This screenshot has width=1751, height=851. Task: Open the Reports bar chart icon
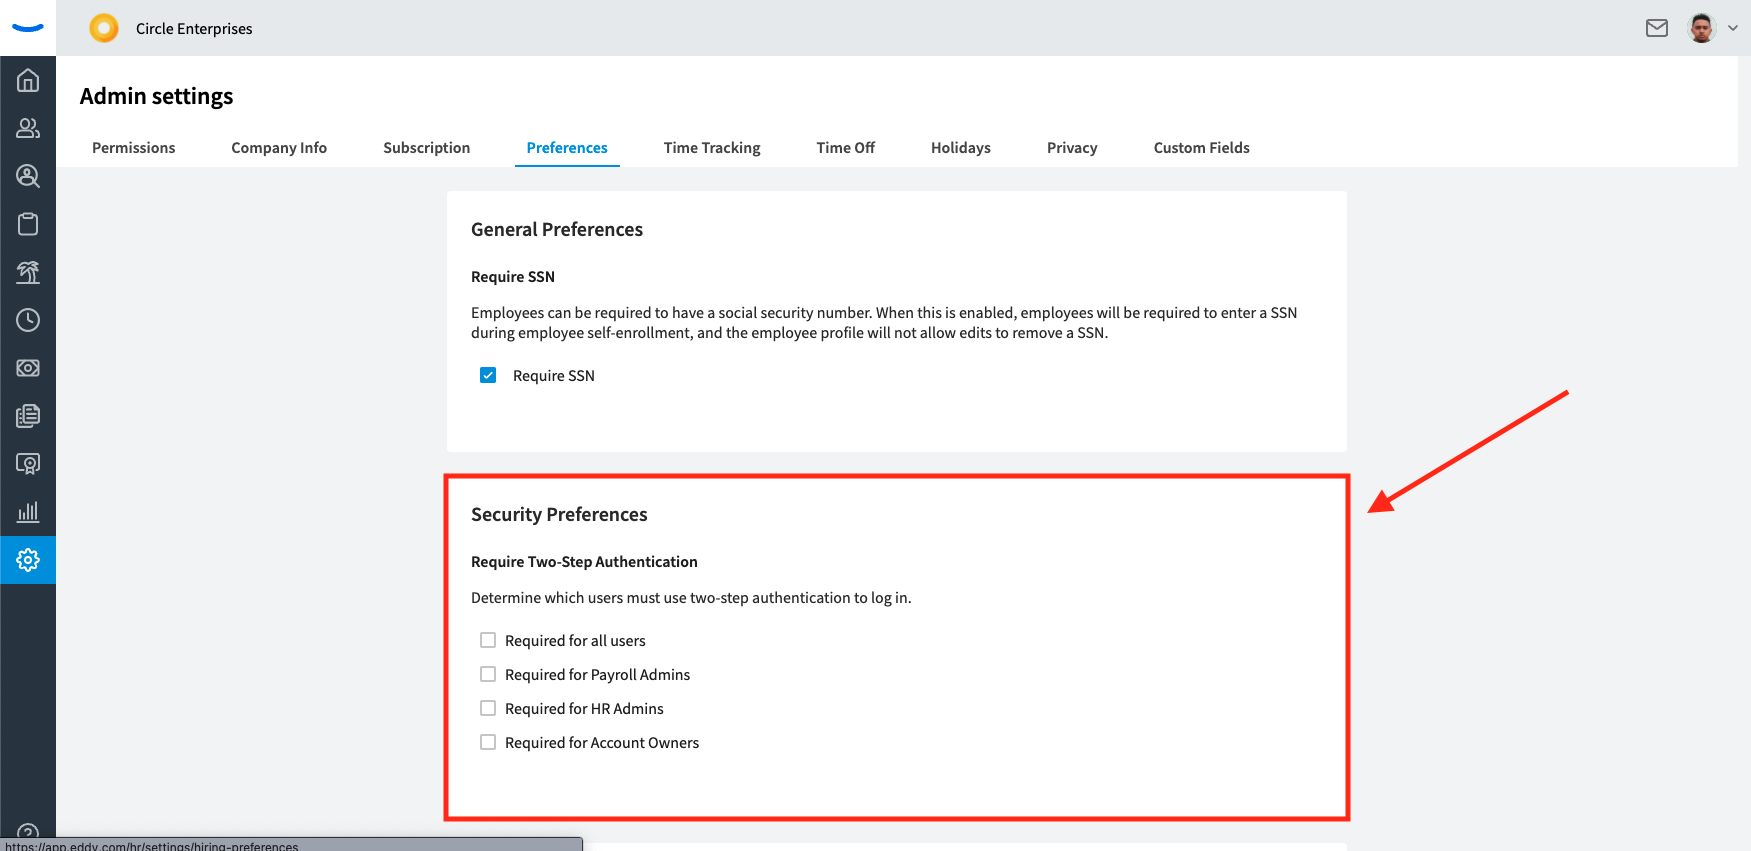pyautogui.click(x=28, y=512)
